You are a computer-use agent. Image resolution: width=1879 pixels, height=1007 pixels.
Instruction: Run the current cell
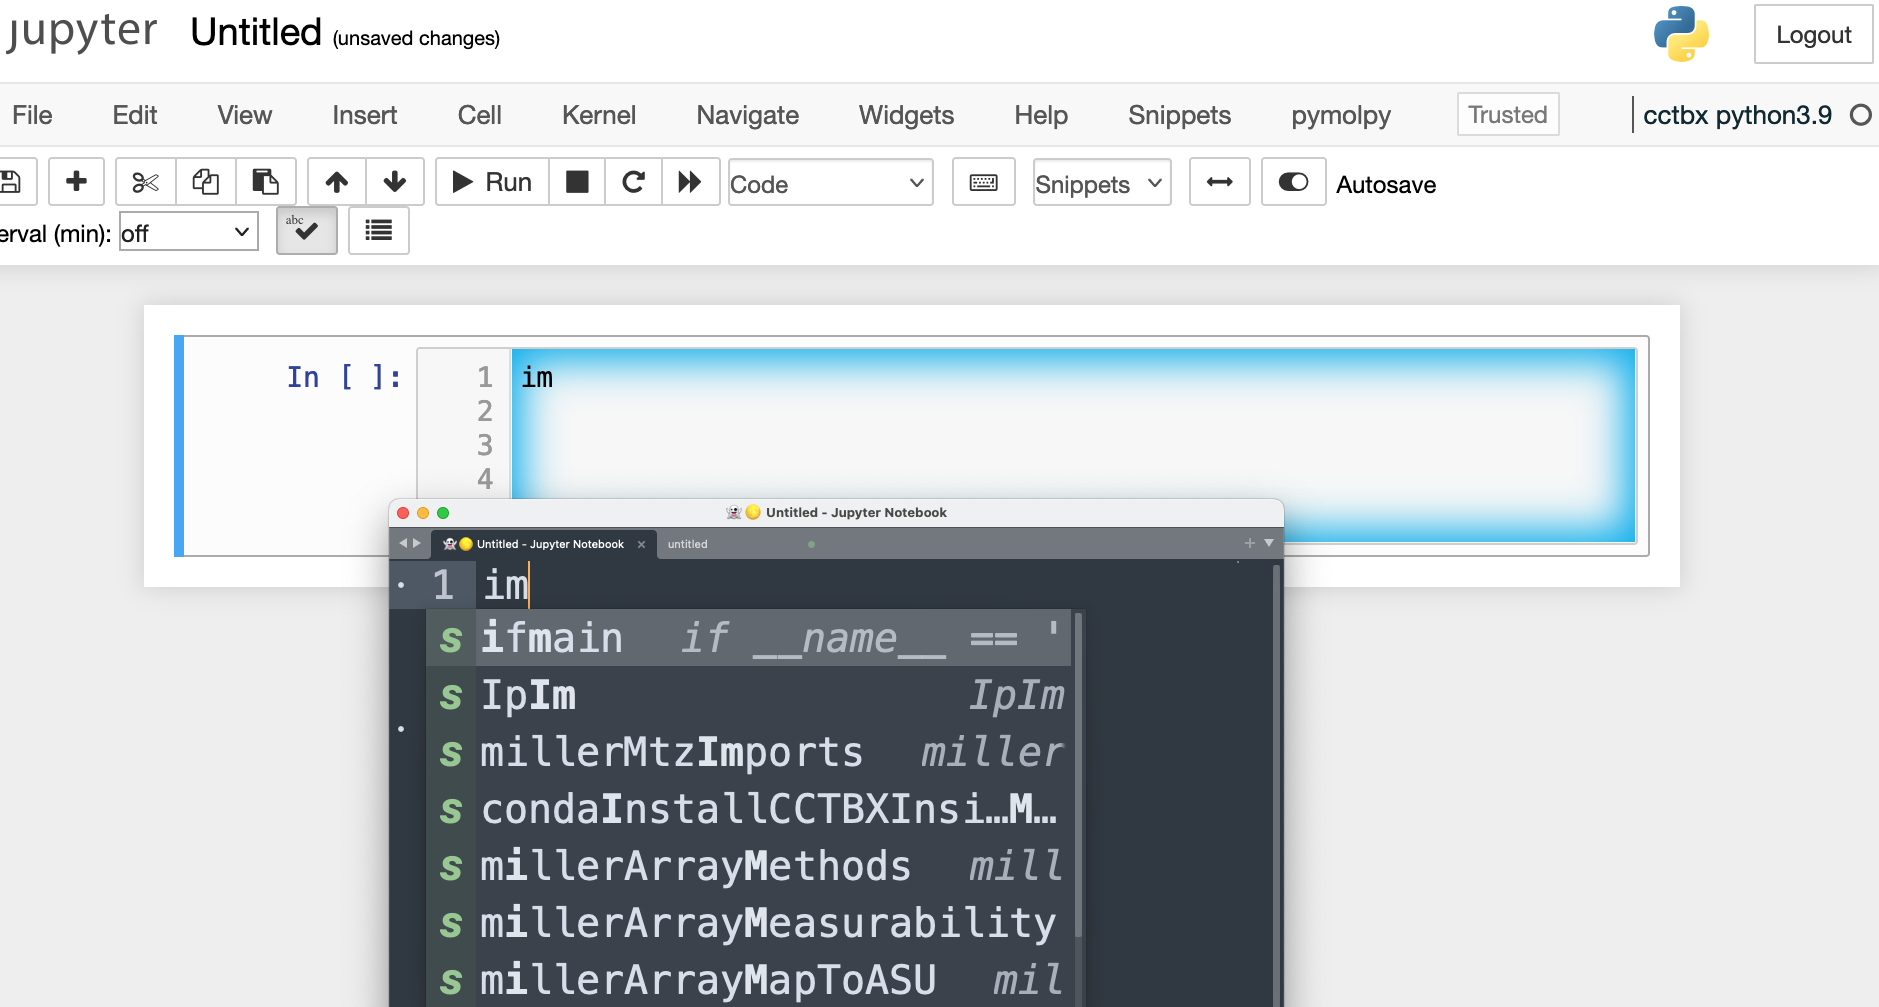tap(492, 182)
